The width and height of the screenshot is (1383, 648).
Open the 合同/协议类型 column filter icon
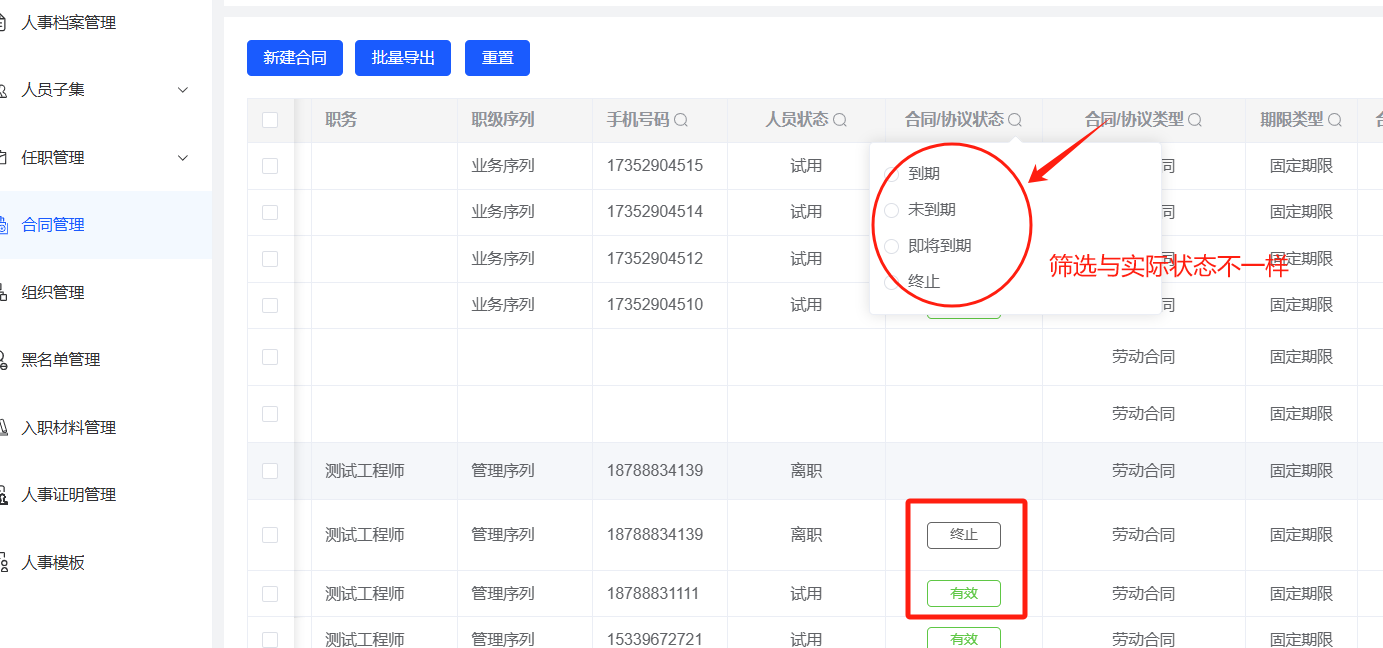tap(1194, 120)
